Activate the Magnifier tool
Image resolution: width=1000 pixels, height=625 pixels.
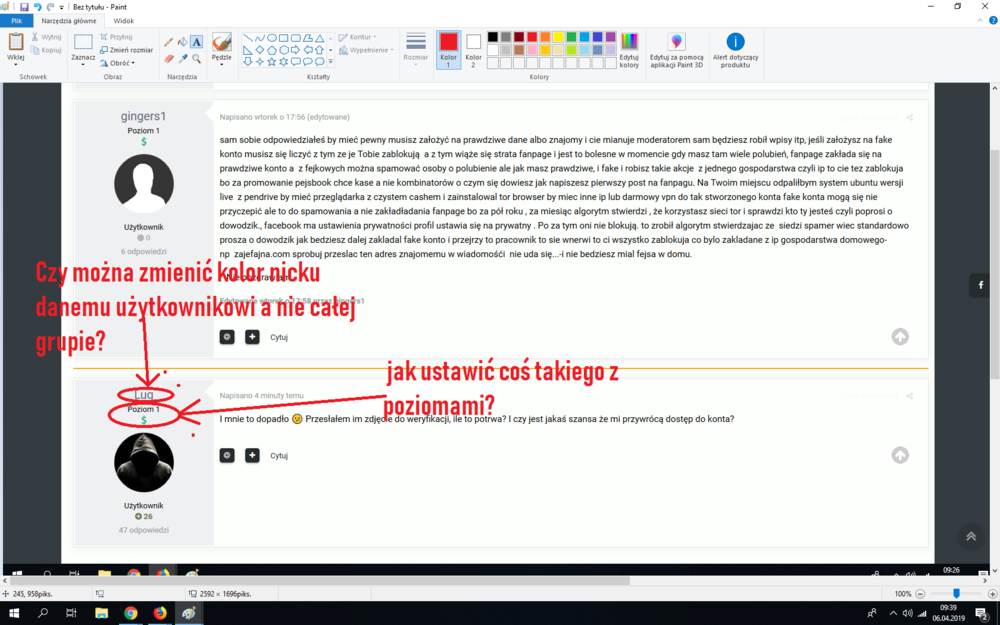click(x=195, y=57)
